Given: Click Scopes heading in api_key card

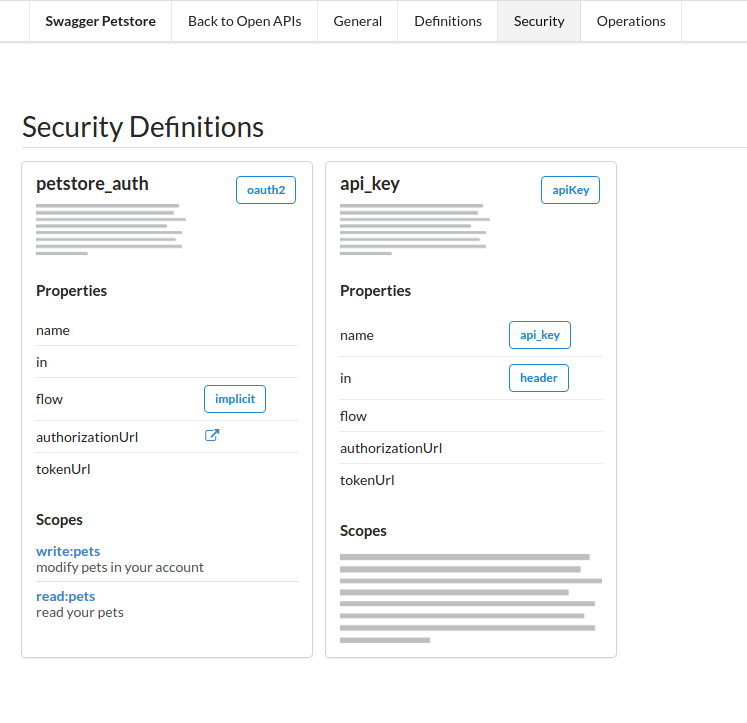Looking at the screenshot, I should (x=363, y=531).
